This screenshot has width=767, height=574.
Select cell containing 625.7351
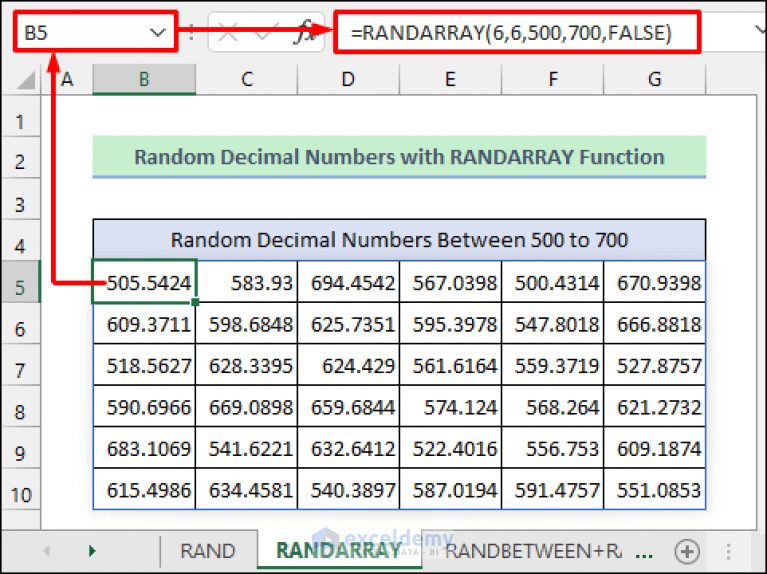click(348, 323)
